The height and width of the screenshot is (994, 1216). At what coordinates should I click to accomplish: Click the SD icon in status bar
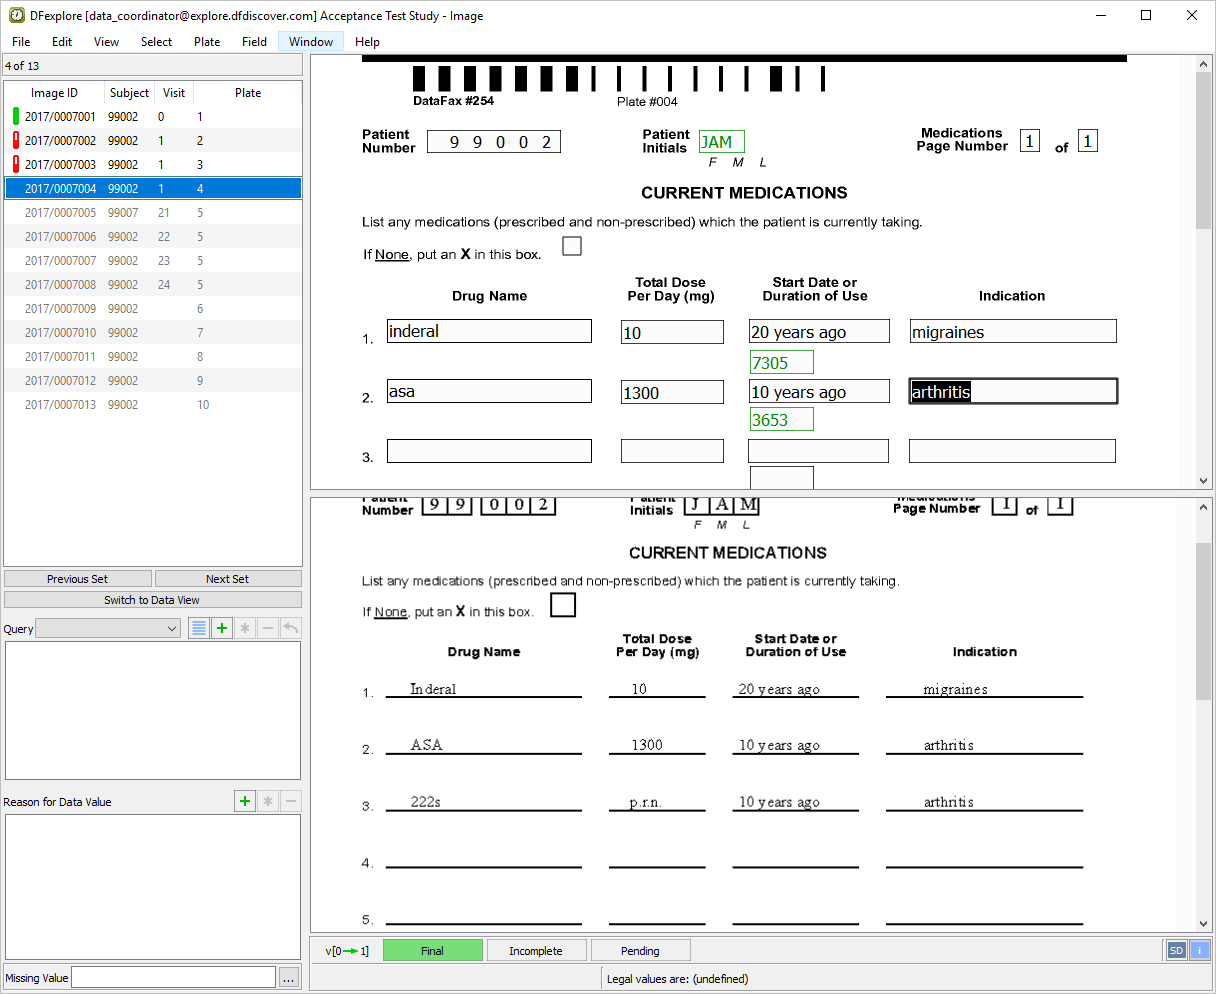tap(1176, 950)
